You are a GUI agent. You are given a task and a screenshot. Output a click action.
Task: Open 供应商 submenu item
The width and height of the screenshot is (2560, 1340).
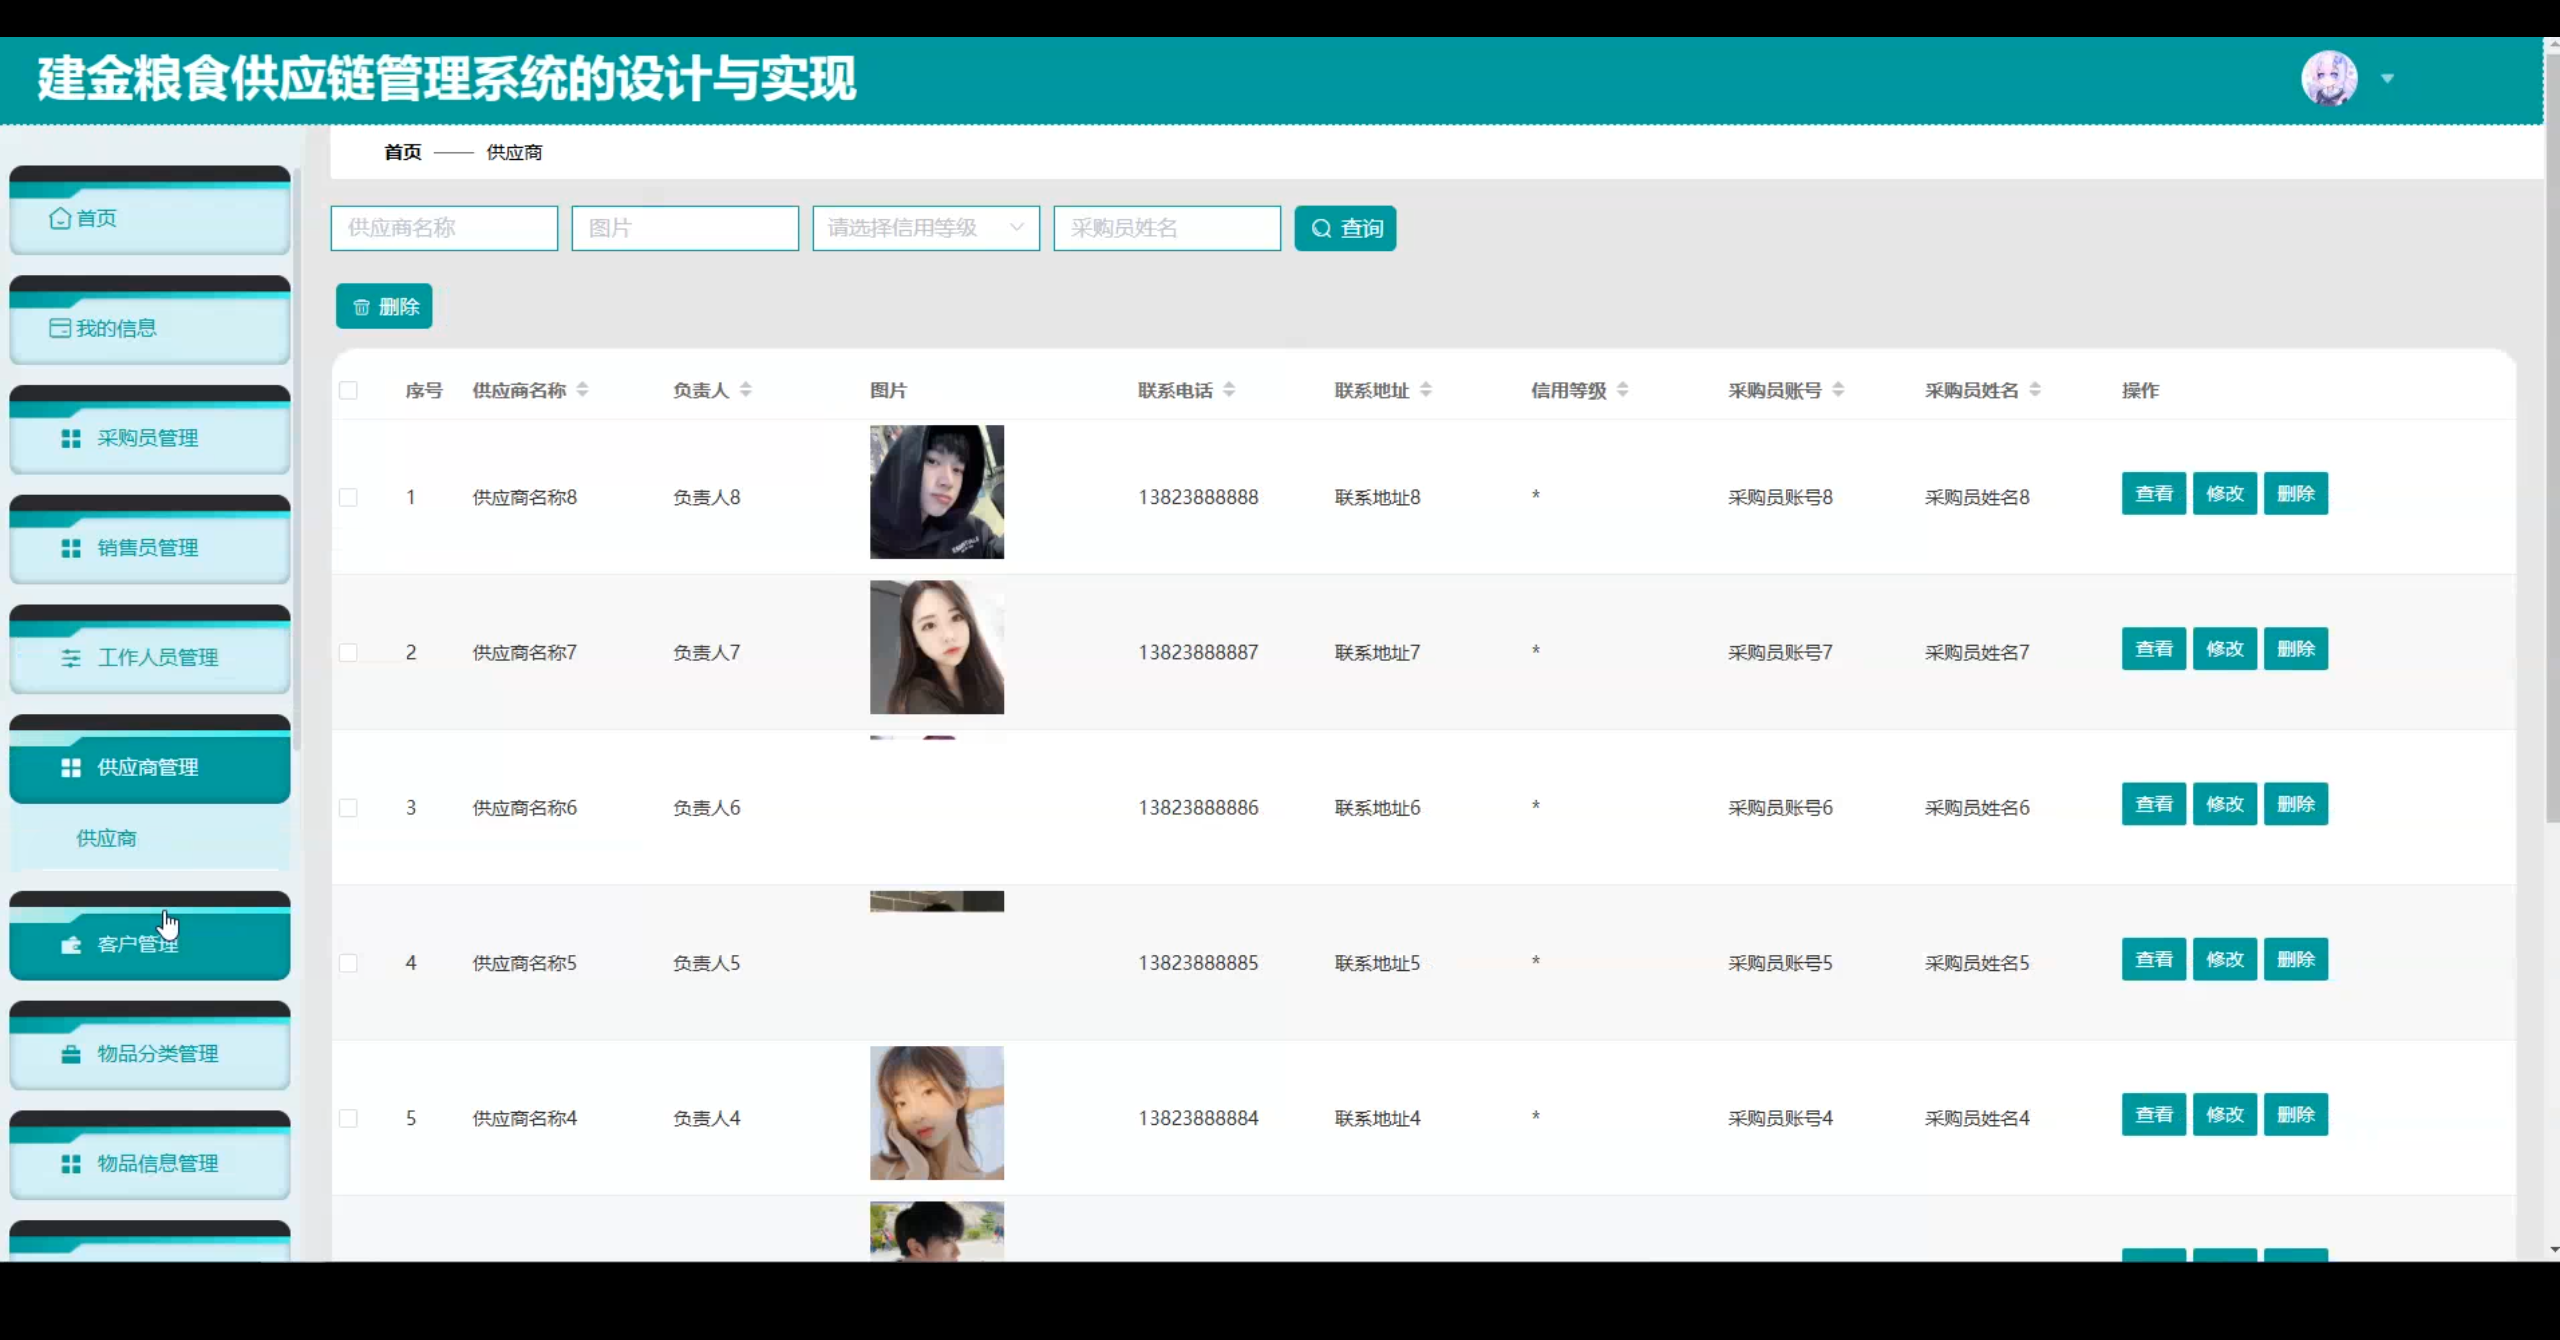point(105,838)
